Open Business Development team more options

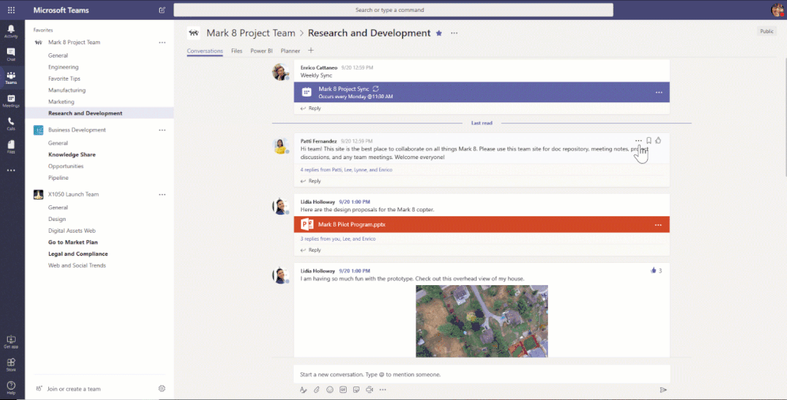coord(162,130)
